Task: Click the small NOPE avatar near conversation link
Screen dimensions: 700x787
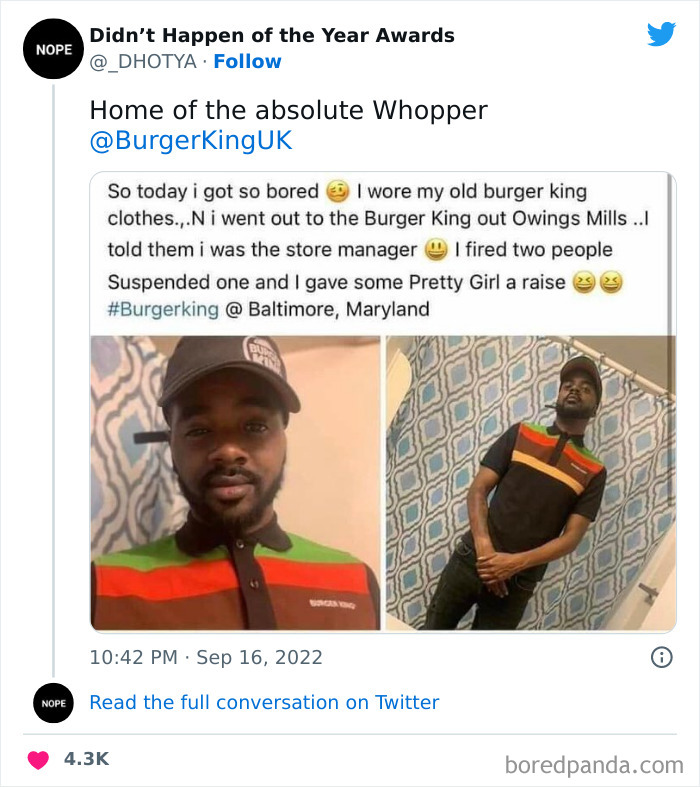Action: click(x=53, y=703)
